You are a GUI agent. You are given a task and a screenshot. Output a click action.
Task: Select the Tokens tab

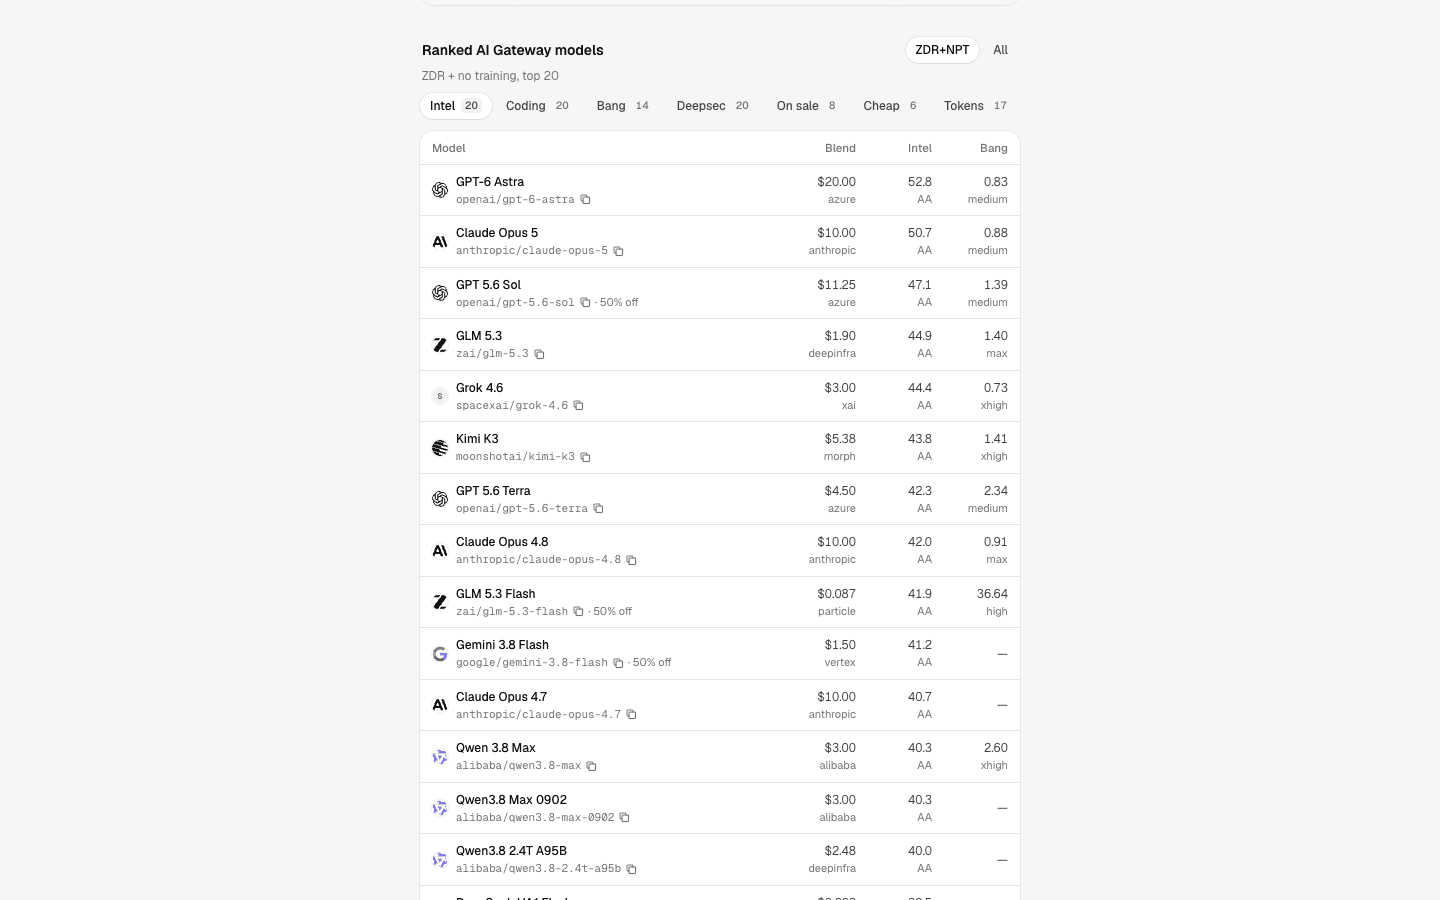[975, 106]
